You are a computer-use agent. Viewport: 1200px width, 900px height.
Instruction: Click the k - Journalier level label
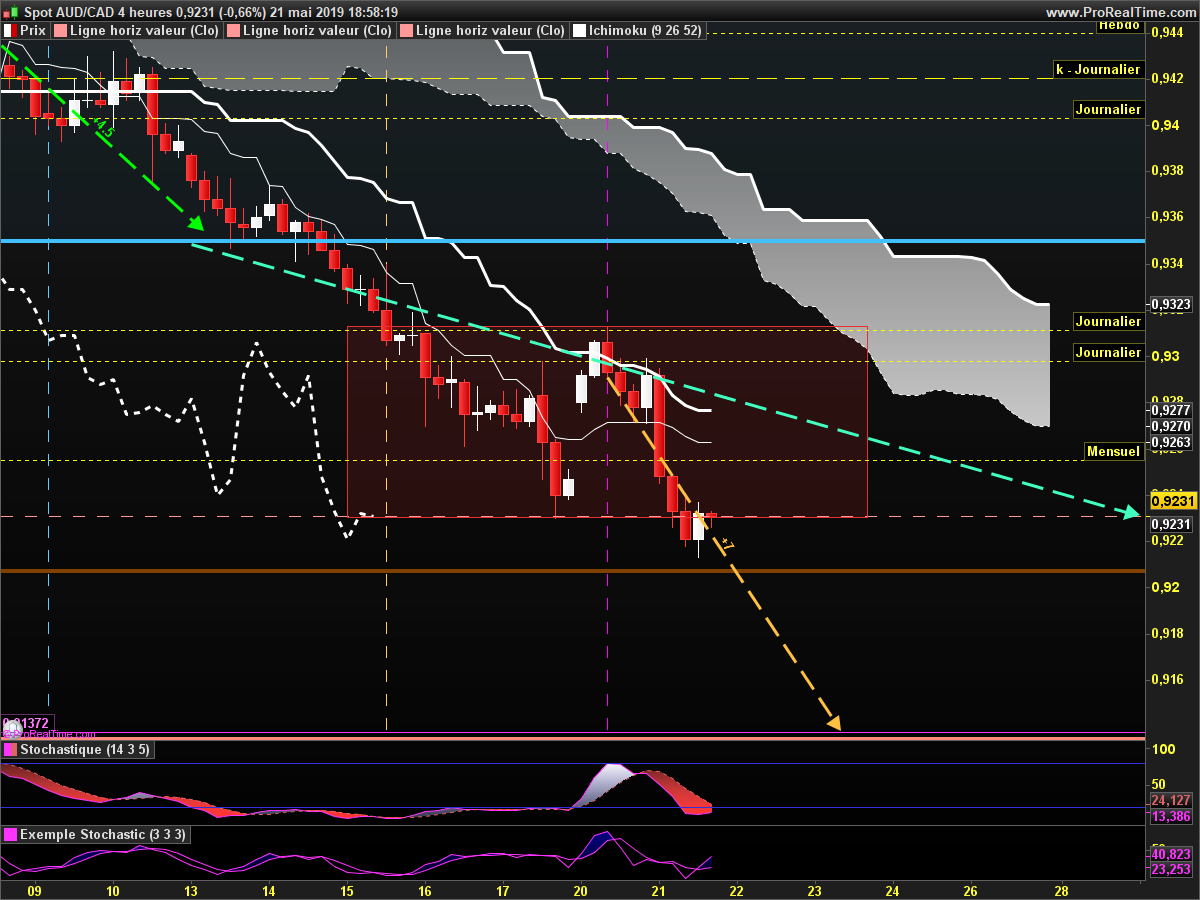[1098, 69]
